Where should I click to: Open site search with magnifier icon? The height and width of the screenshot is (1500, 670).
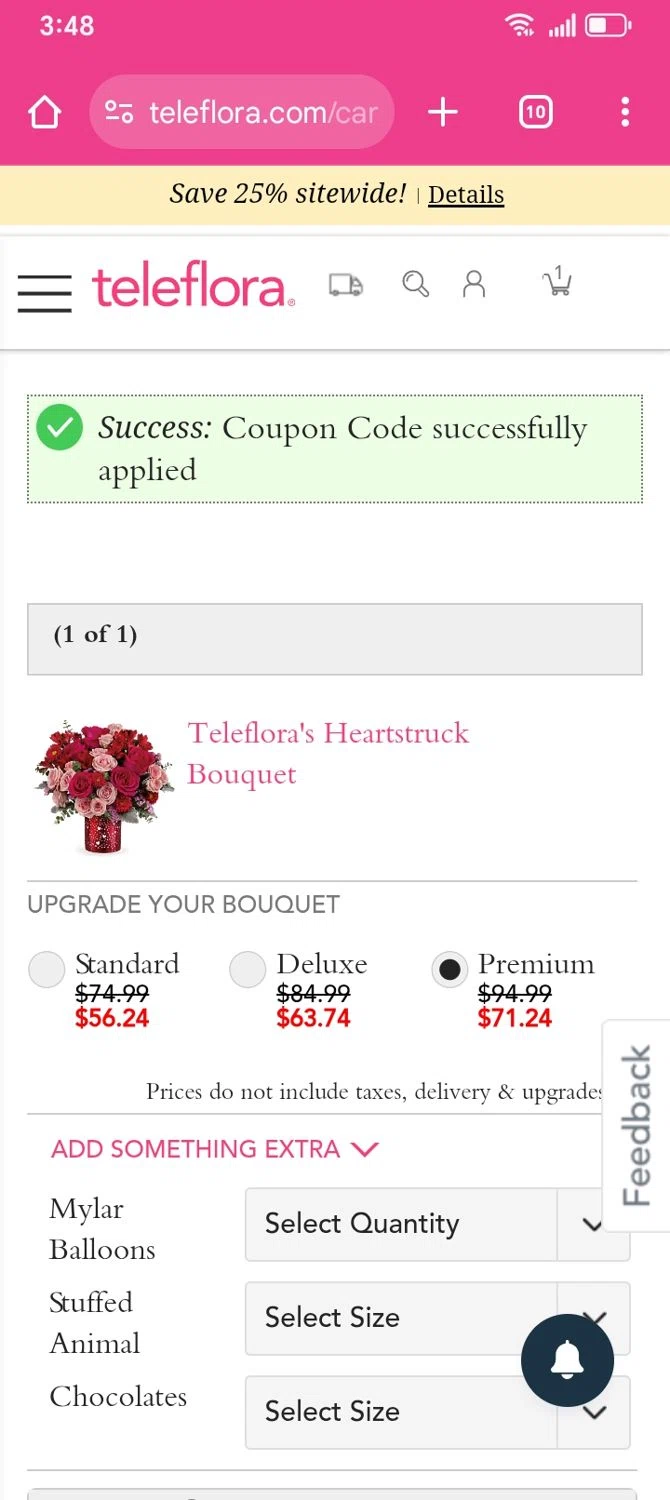pos(415,285)
